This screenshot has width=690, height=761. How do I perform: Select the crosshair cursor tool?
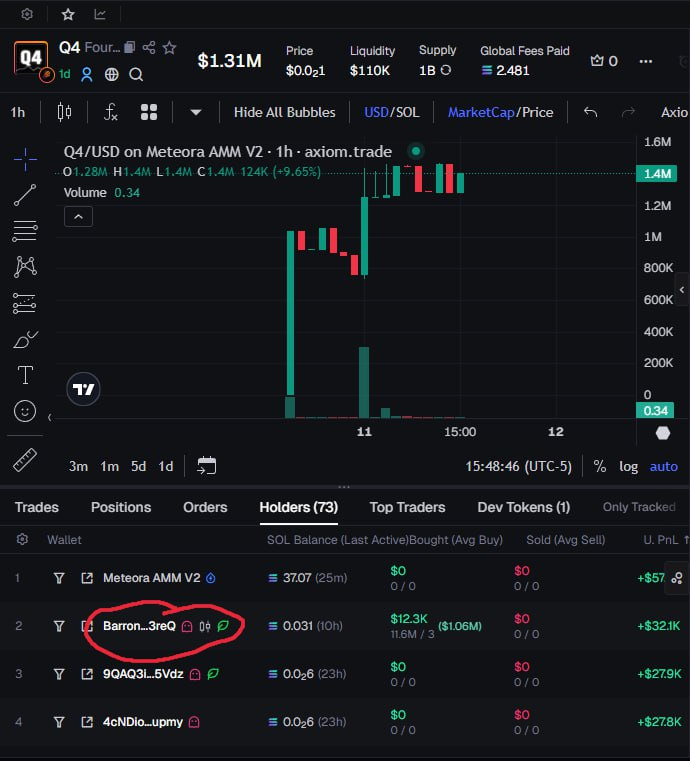click(x=25, y=159)
